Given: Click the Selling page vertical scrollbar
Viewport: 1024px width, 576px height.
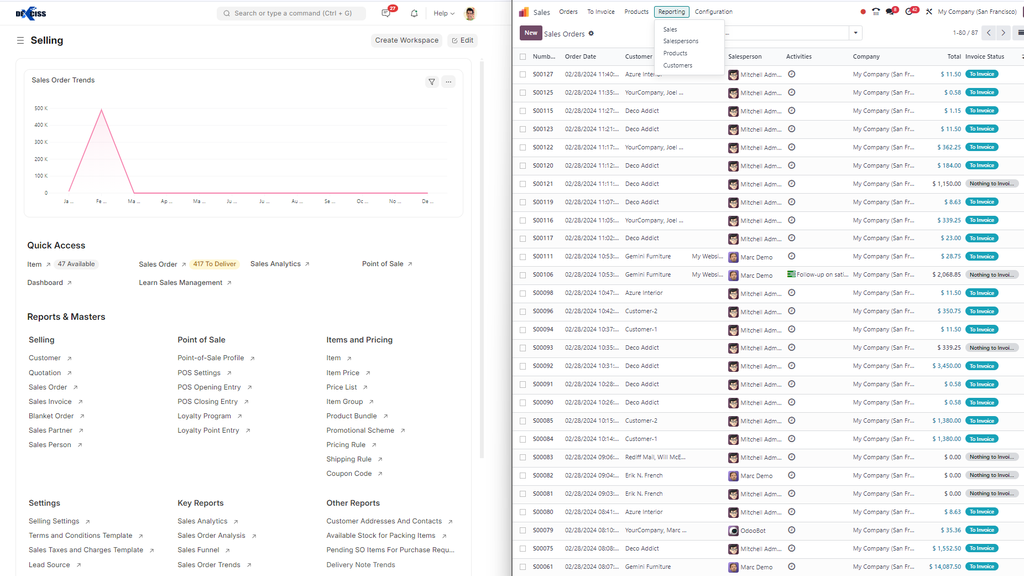Looking at the screenshot, I should click(x=482, y=259).
